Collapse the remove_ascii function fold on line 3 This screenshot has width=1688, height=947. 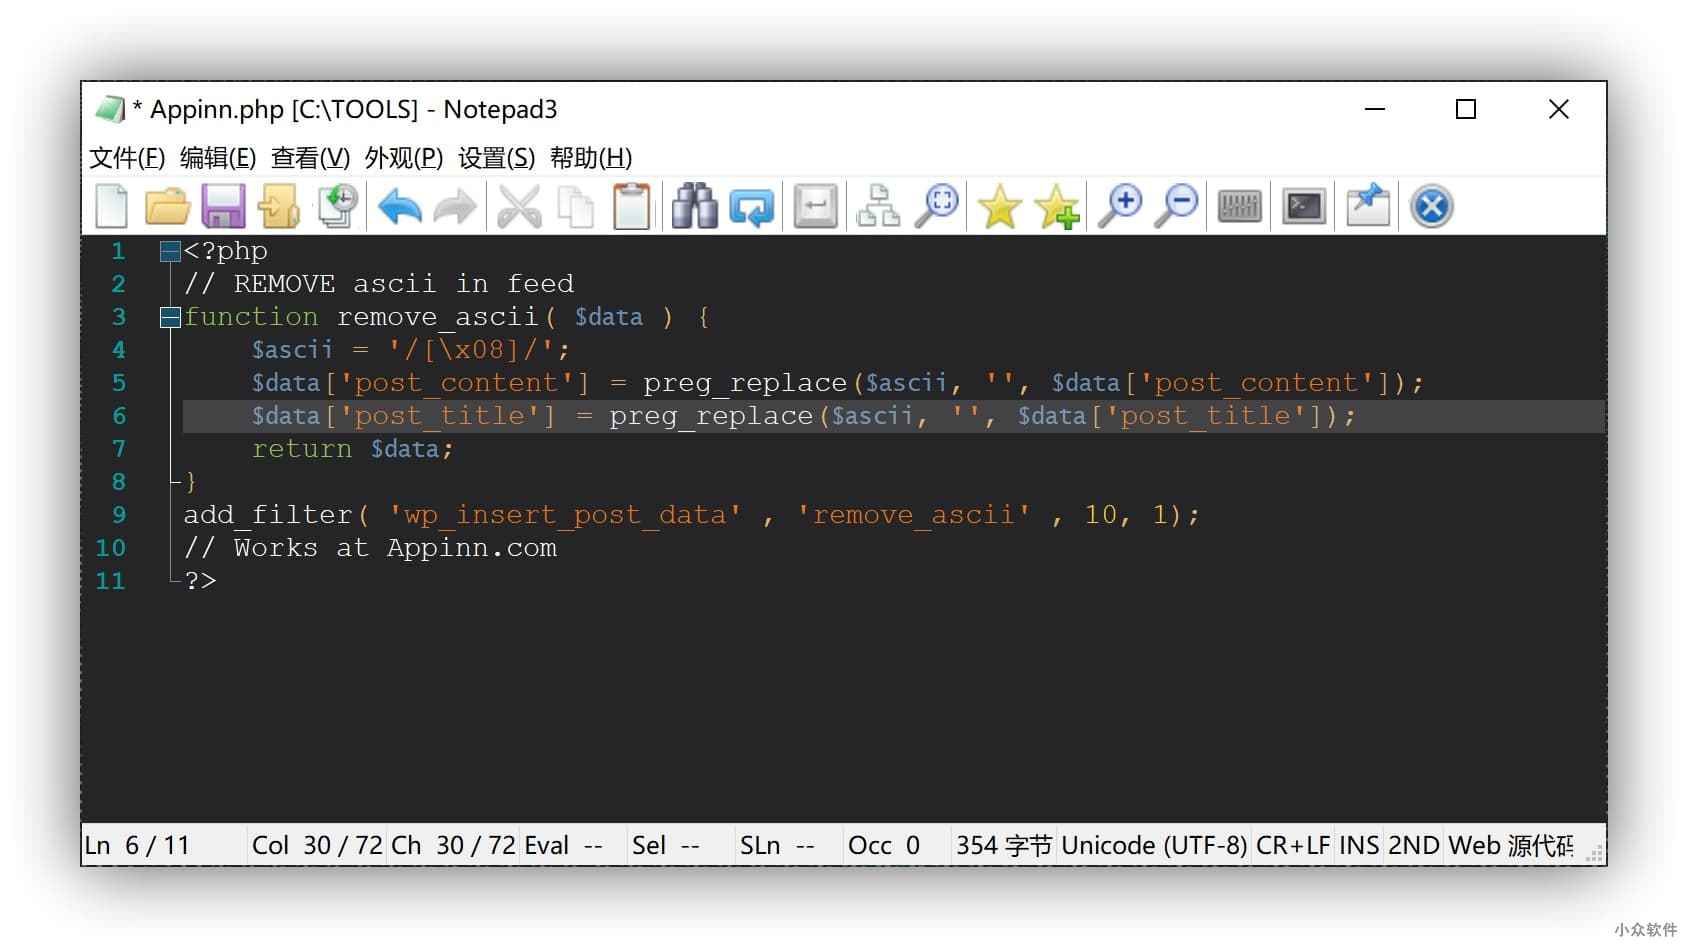(x=169, y=317)
